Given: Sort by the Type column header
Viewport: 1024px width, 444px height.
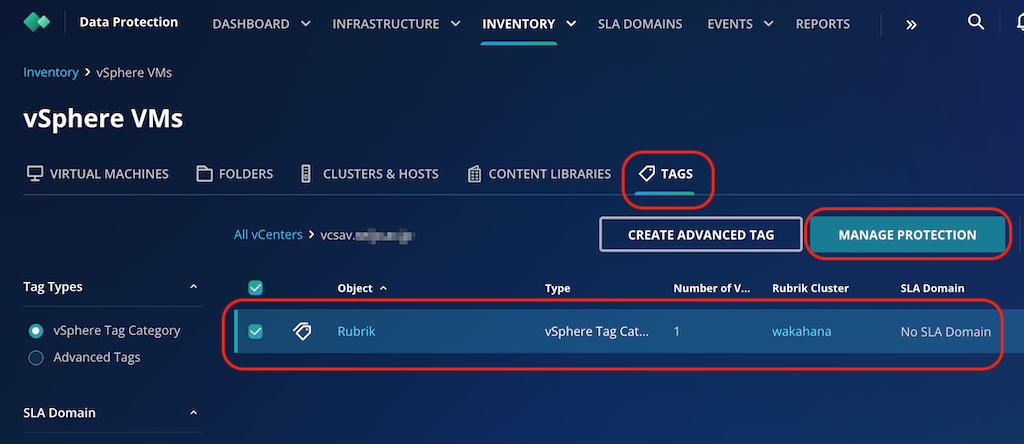Looking at the screenshot, I should click(557, 288).
